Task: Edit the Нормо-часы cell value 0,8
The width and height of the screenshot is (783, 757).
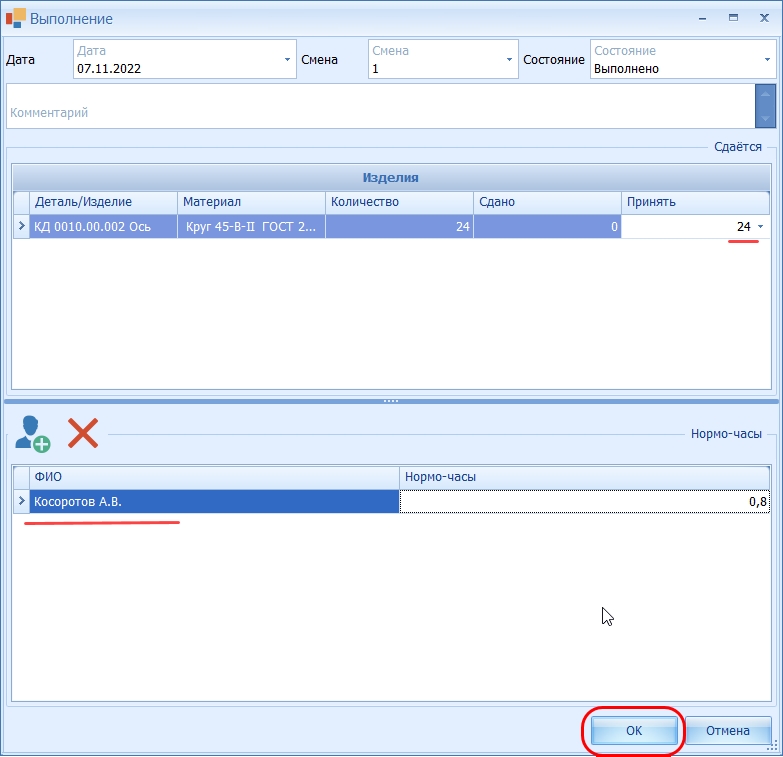Action: tap(584, 501)
